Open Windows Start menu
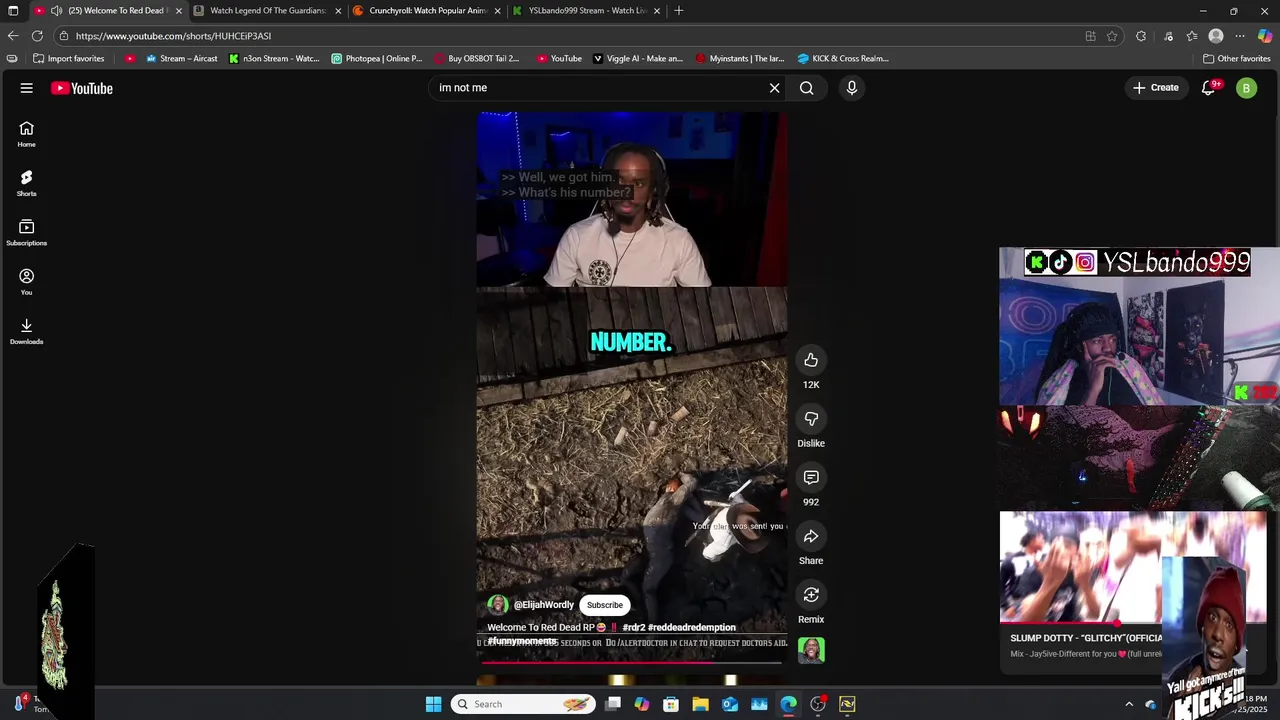This screenshot has width=1280, height=720. (433, 704)
